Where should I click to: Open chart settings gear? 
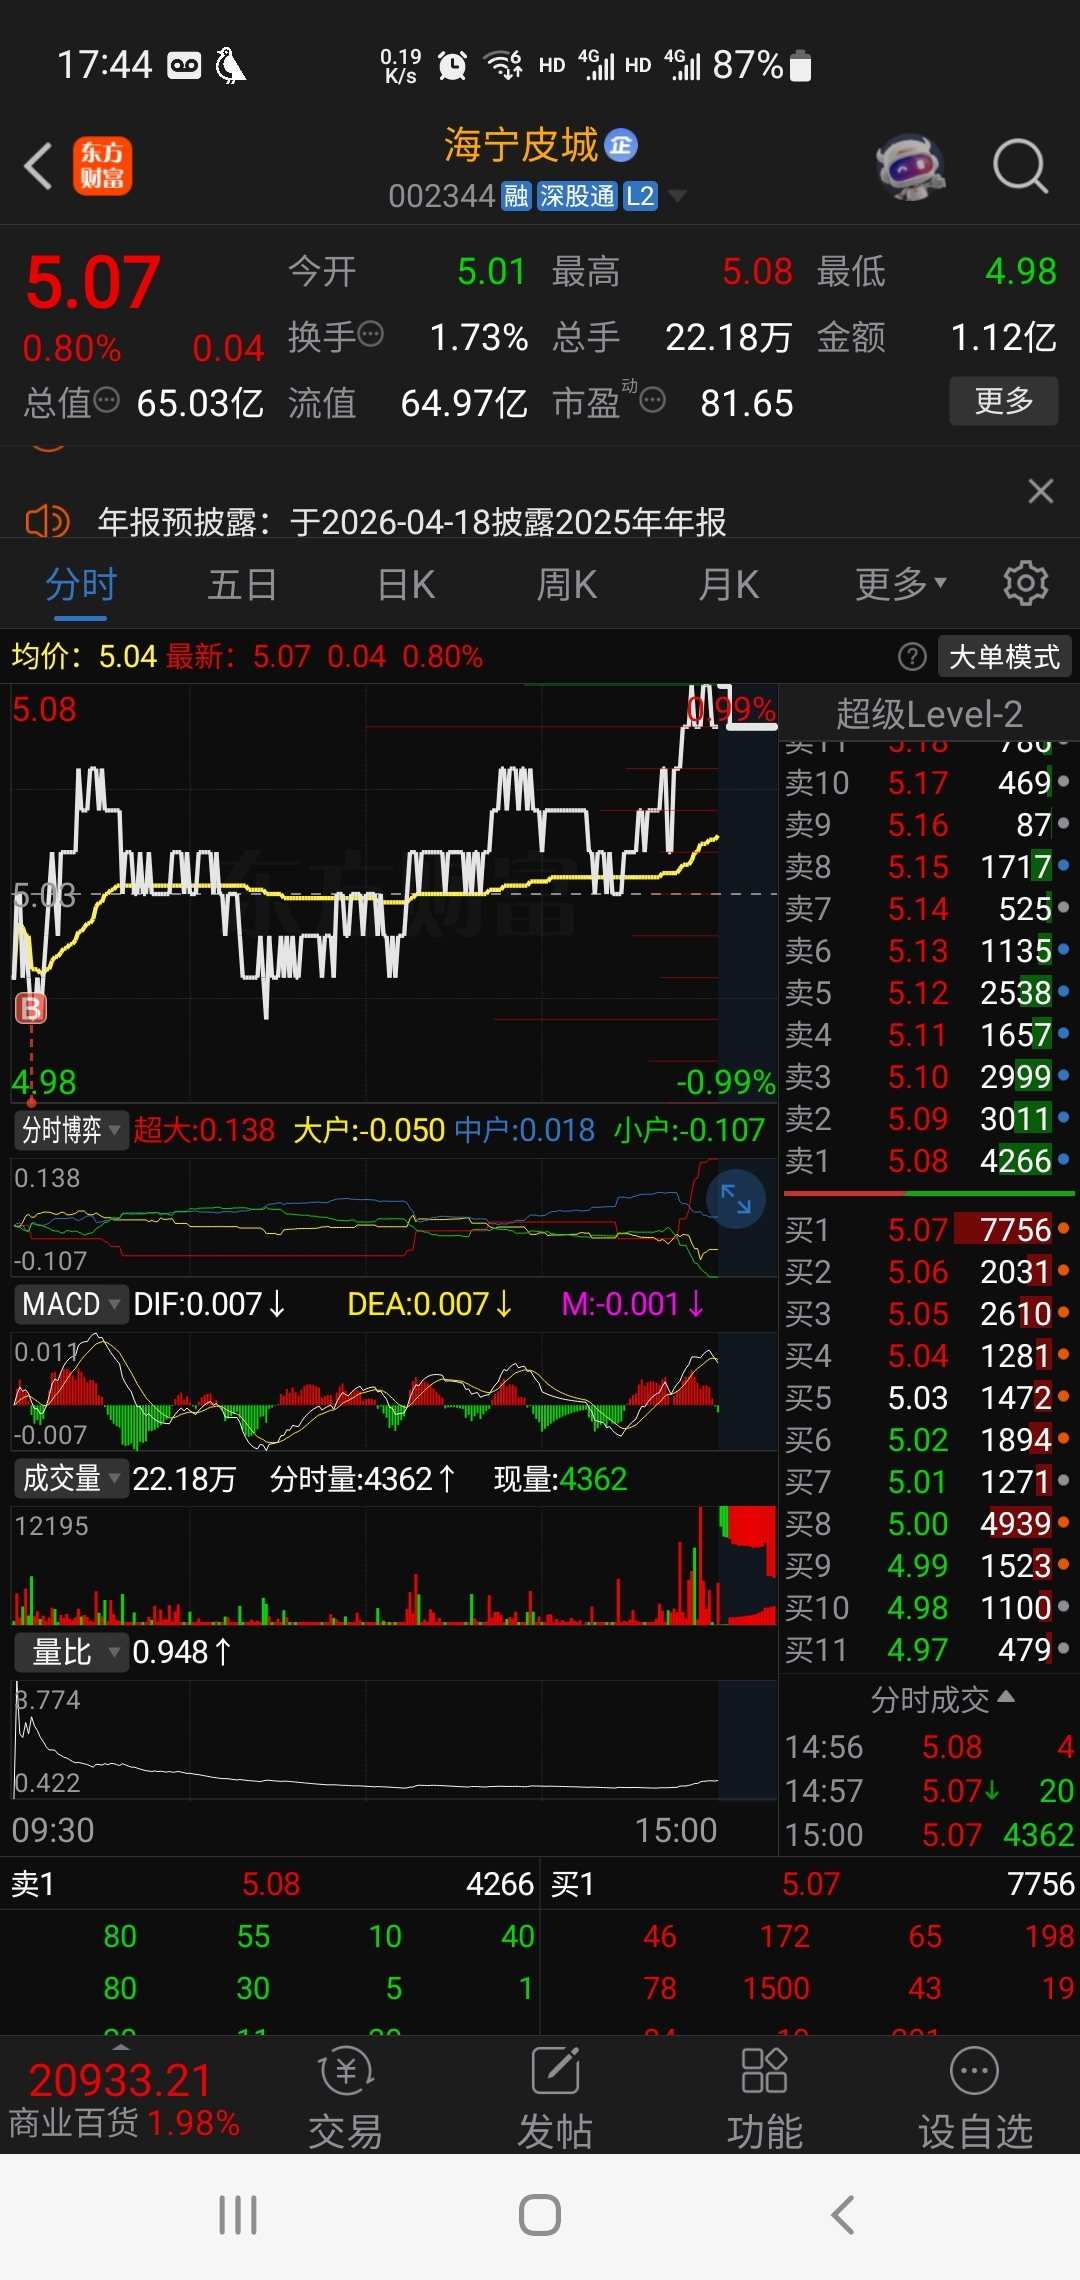[x=1026, y=583]
